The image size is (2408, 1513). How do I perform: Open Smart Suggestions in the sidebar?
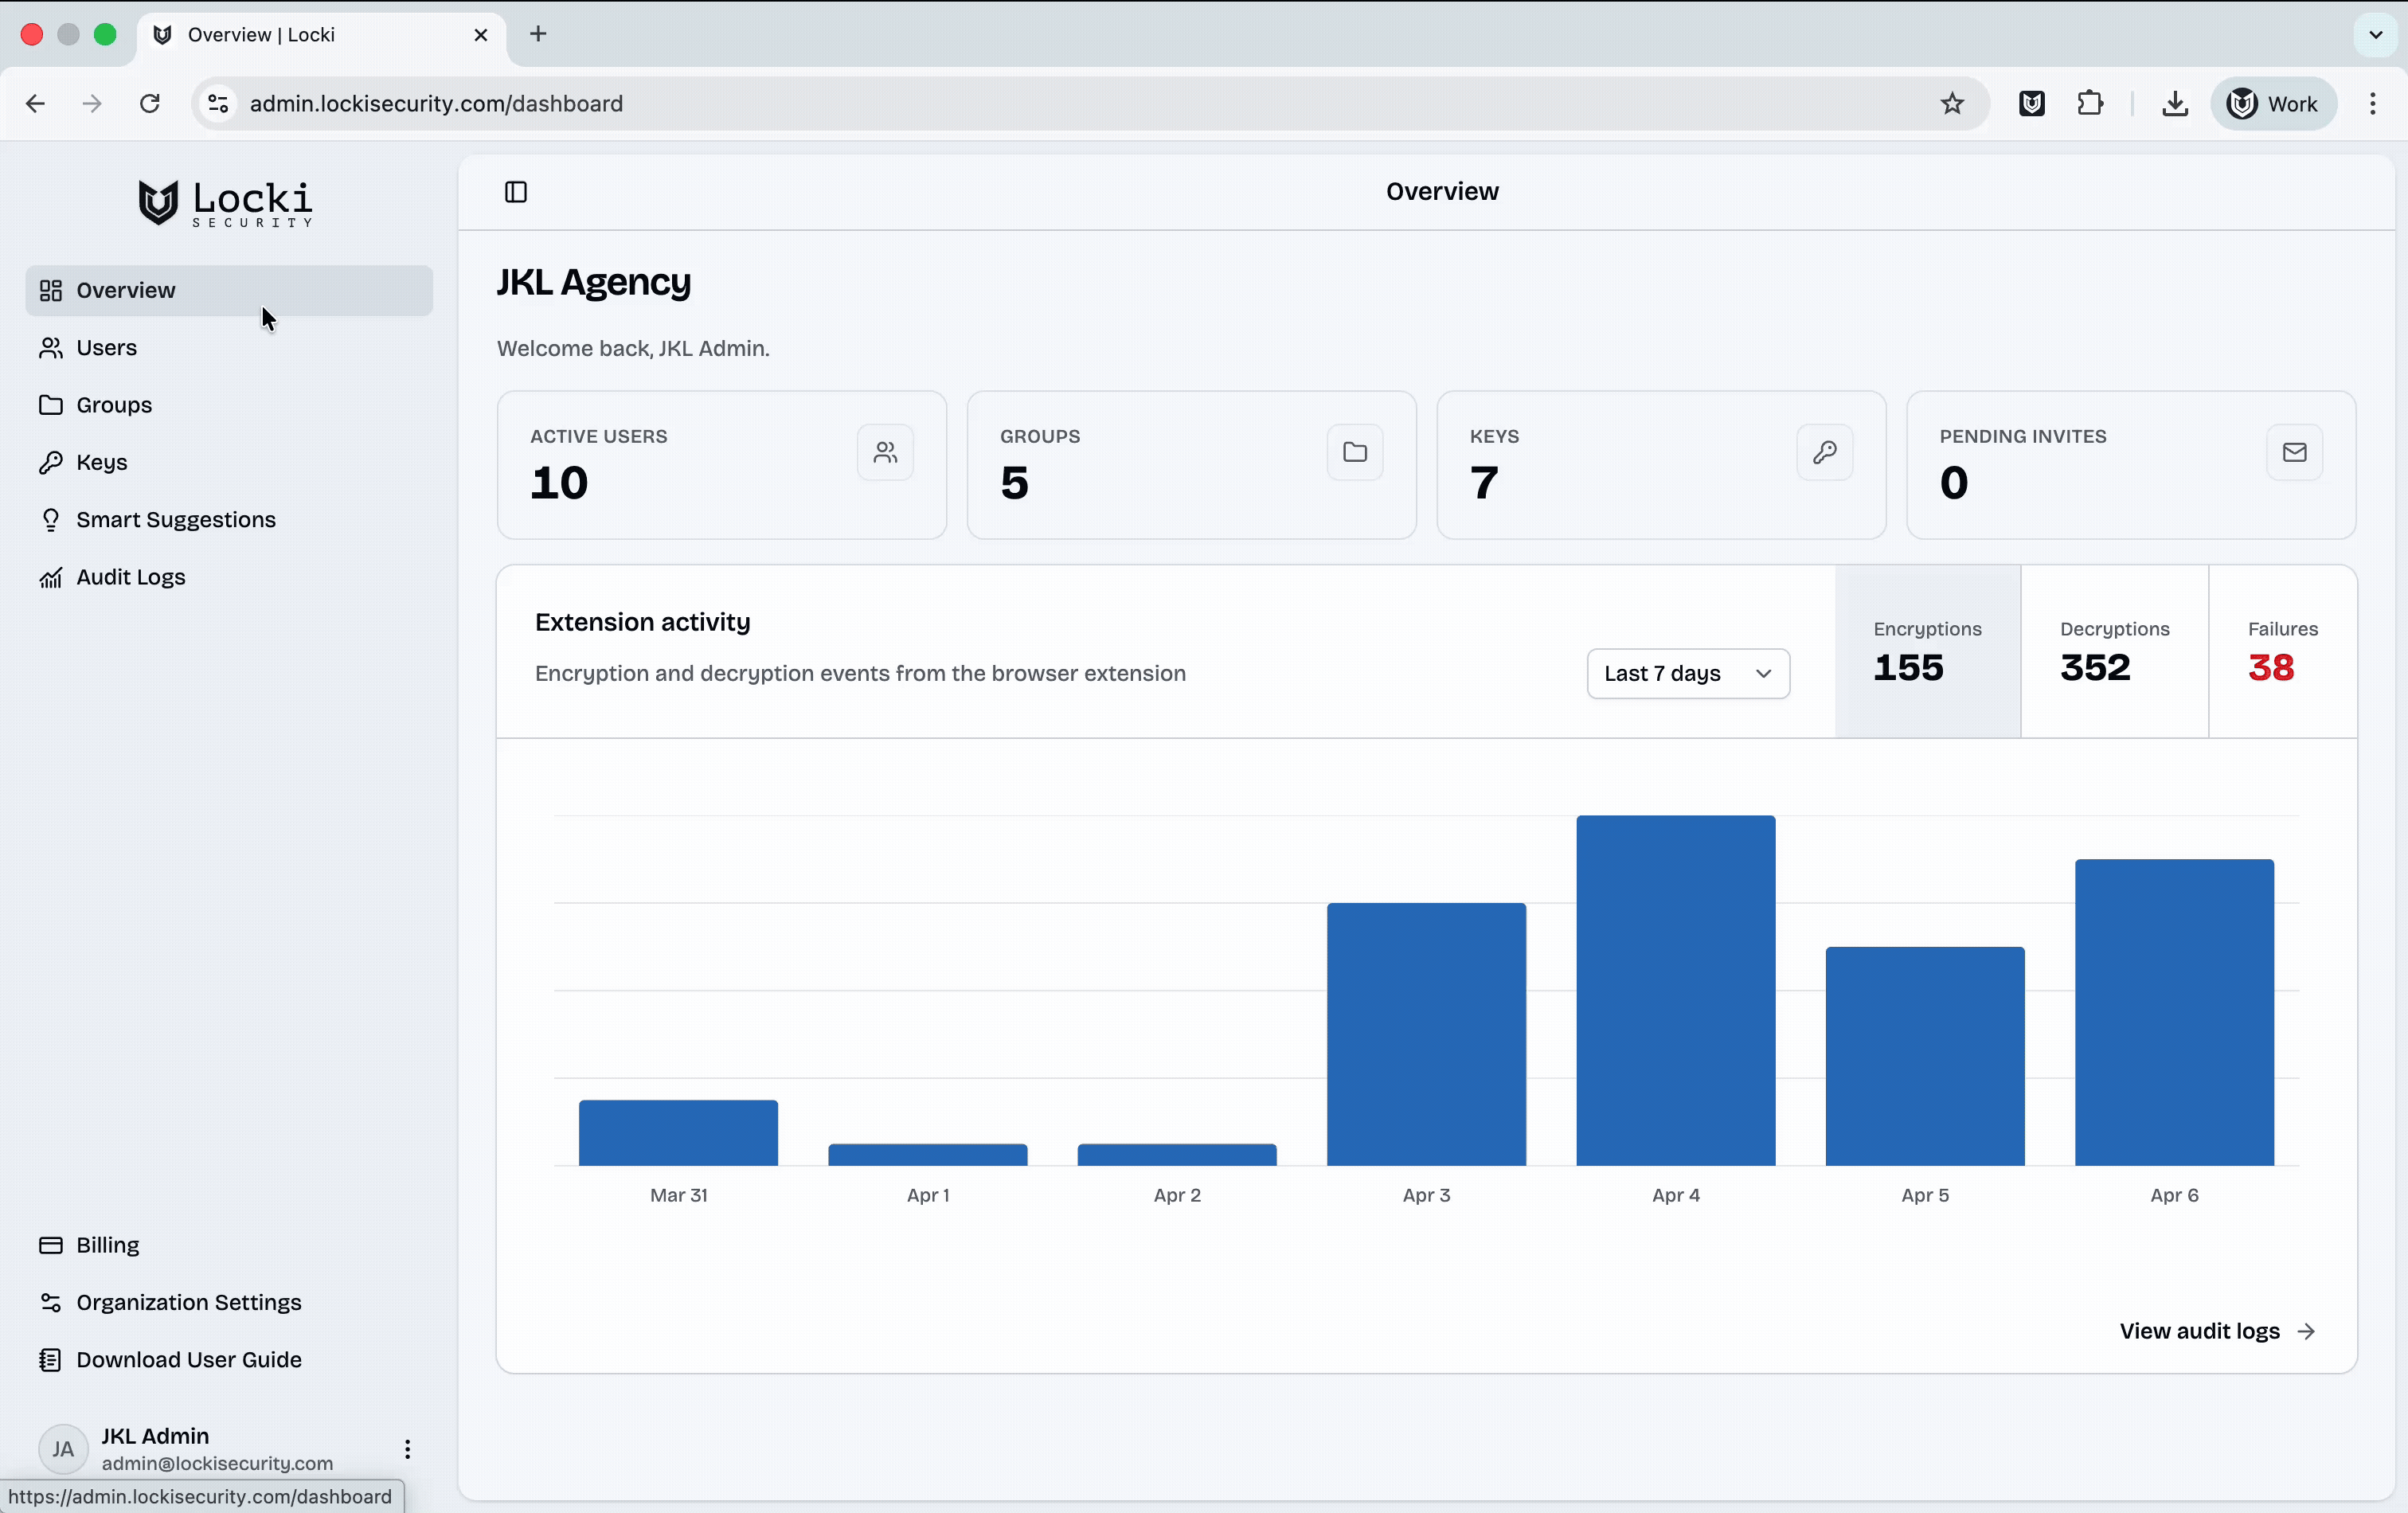click(x=176, y=520)
